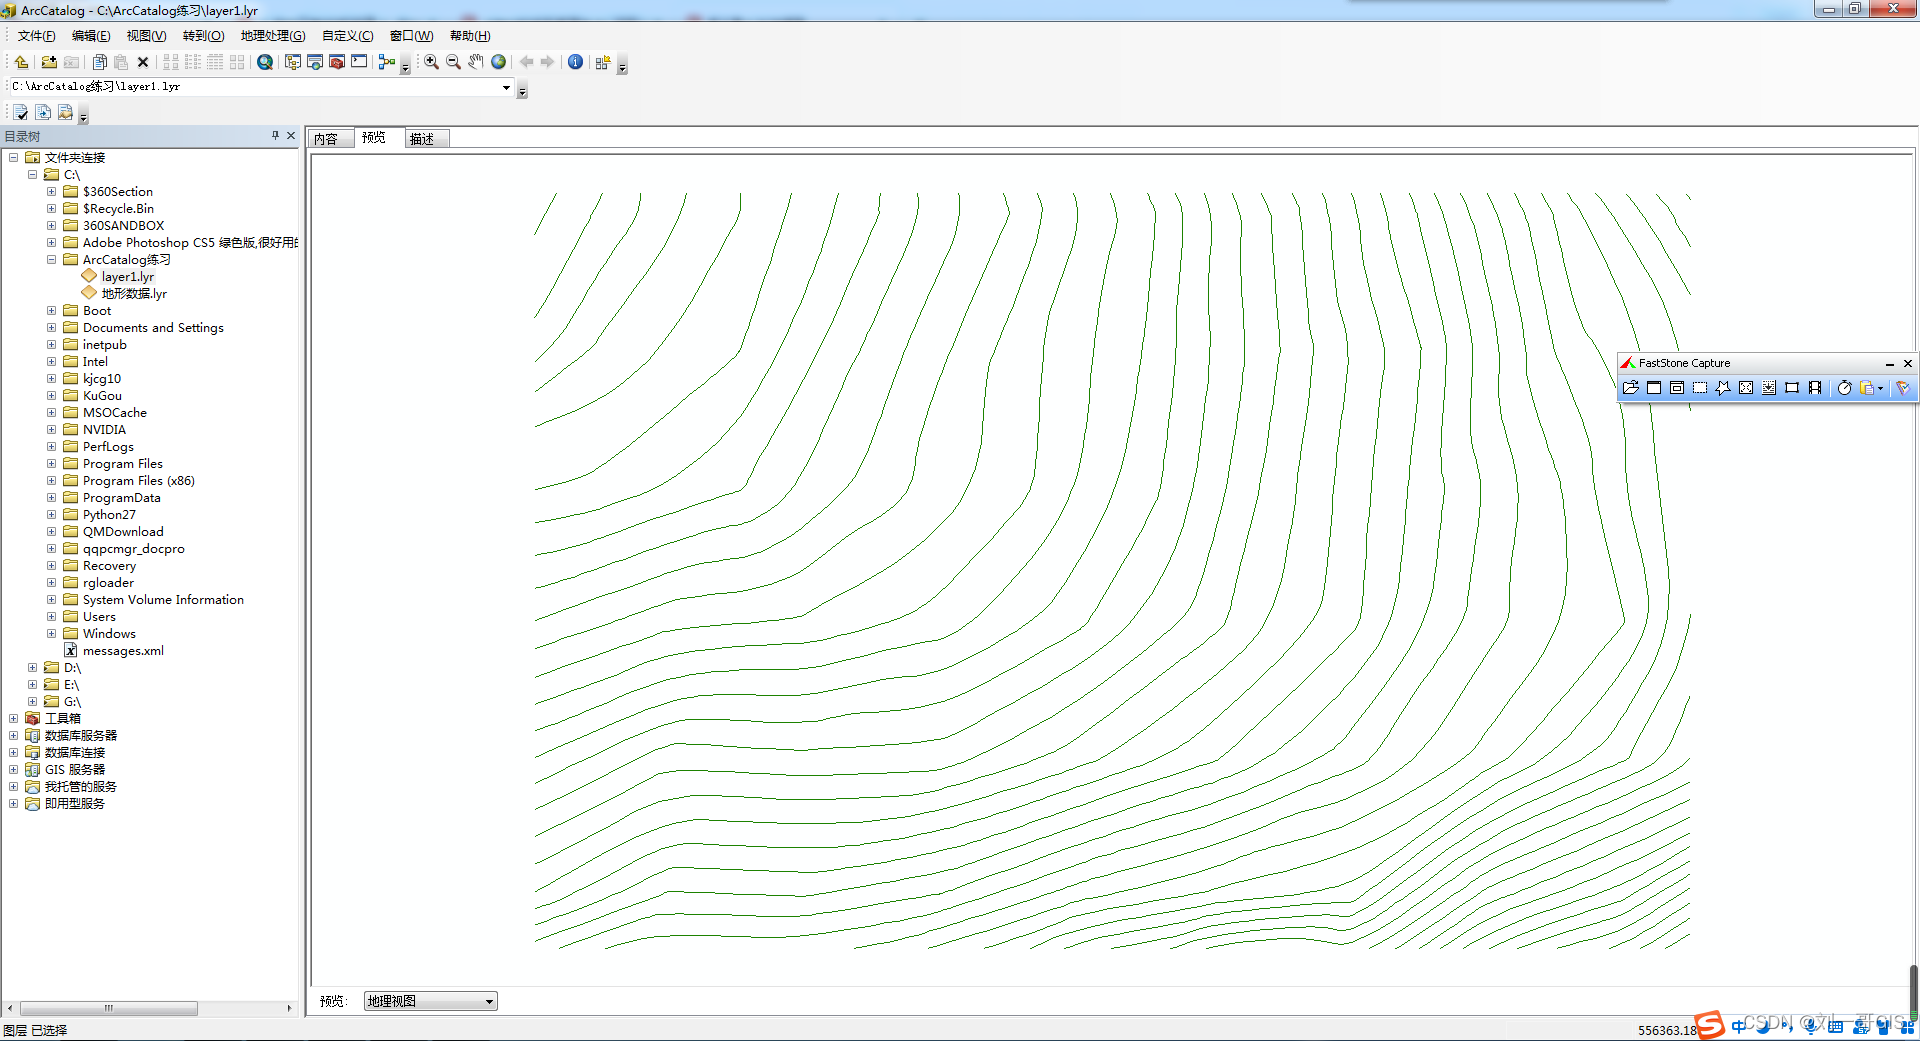The height and width of the screenshot is (1041, 1920).
Task: Open the Search window icon
Action: 265,62
